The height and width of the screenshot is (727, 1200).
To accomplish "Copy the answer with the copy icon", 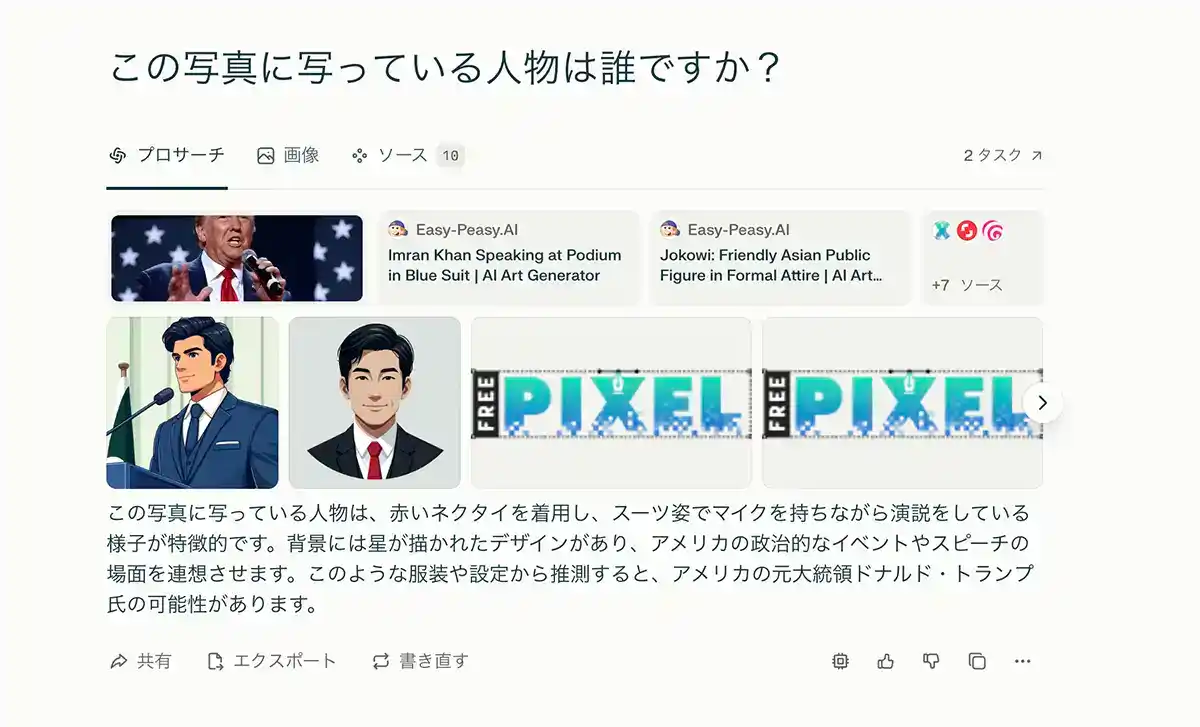I will pos(977,661).
